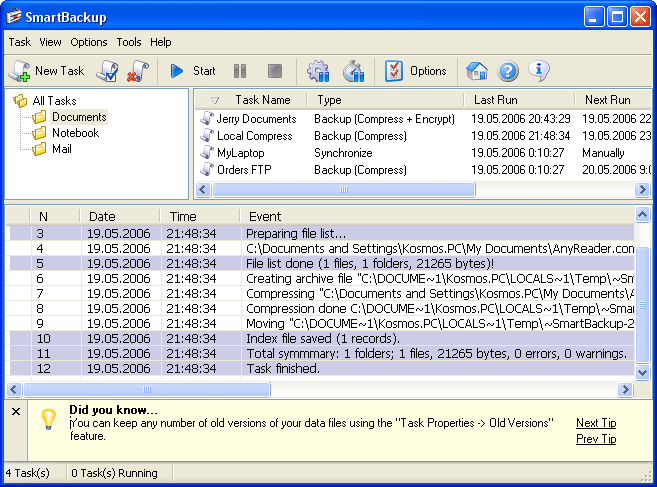Select the Creating archive file log row
This screenshot has width=657, height=487.
click(x=320, y=279)
